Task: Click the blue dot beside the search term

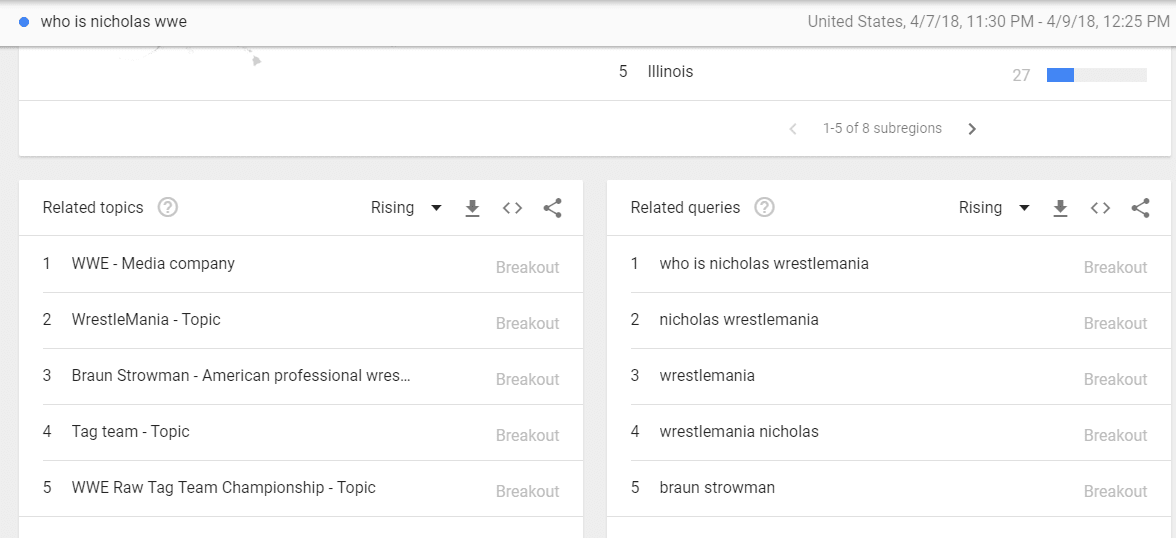Action: [x=23, y=23]
